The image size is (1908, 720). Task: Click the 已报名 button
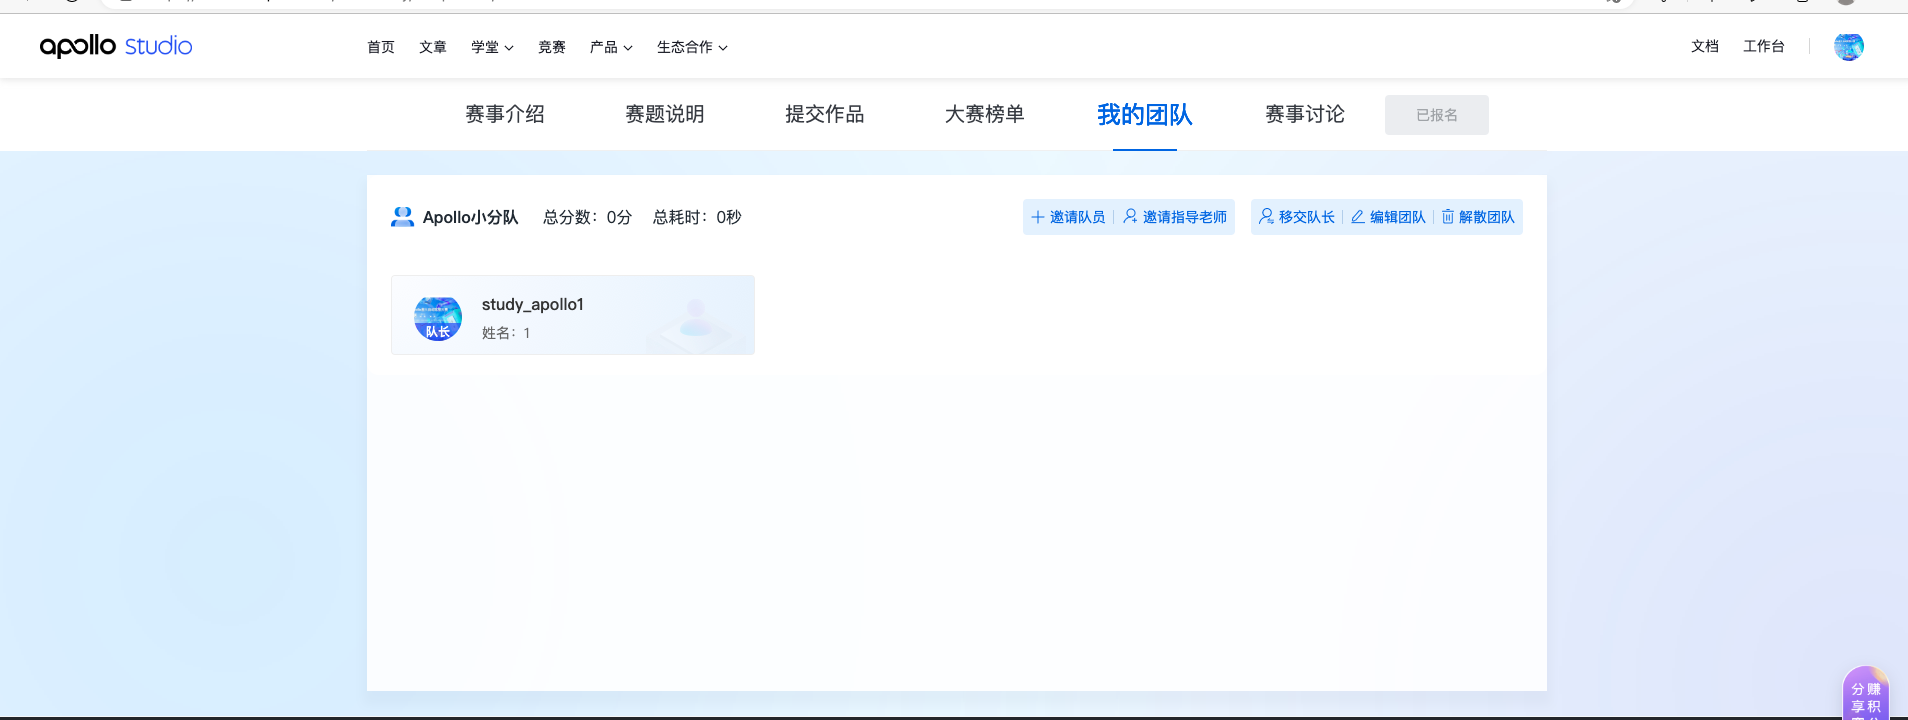pyautogui.click(x=1436, y=115)
